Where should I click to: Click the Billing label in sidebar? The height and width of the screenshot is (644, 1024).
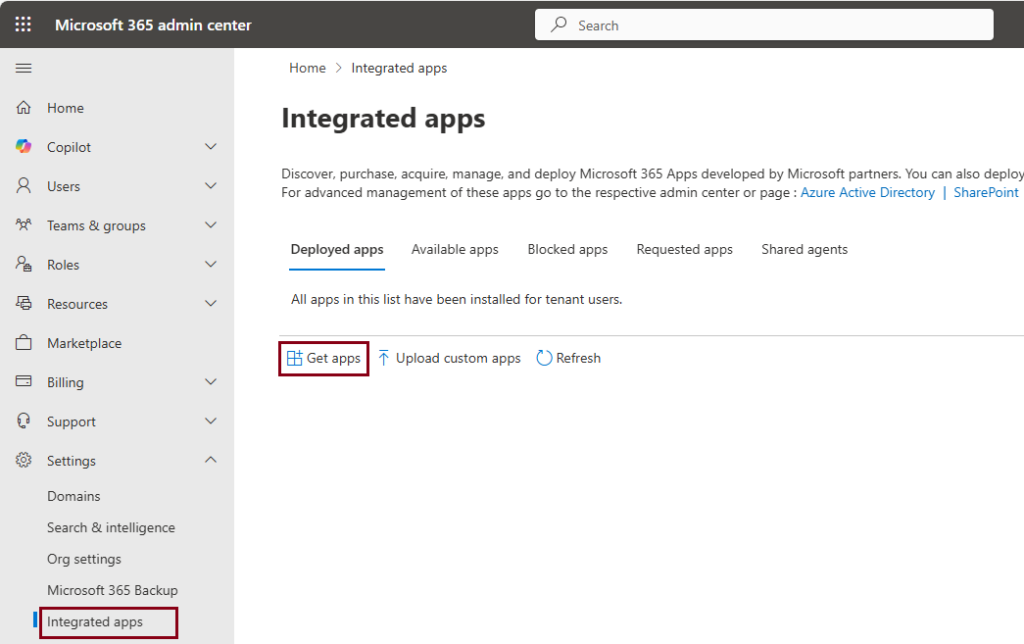[x=65, y=382]
